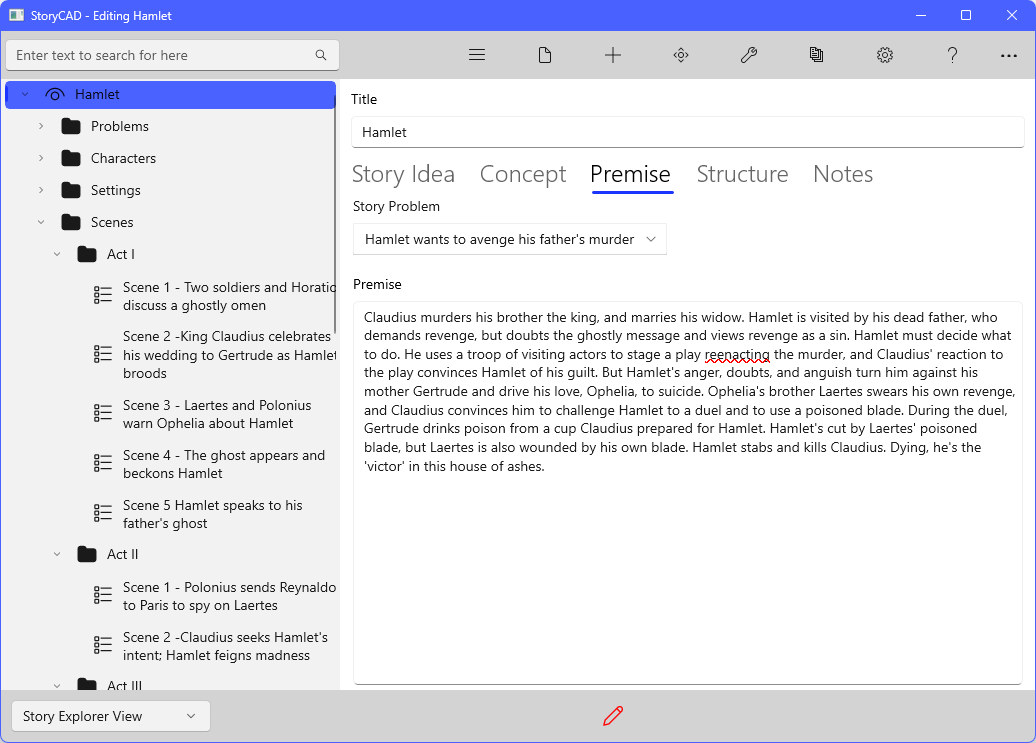Click the red pencil edit status icon
Screen dimensions: 1036x743
click(613, 716)
